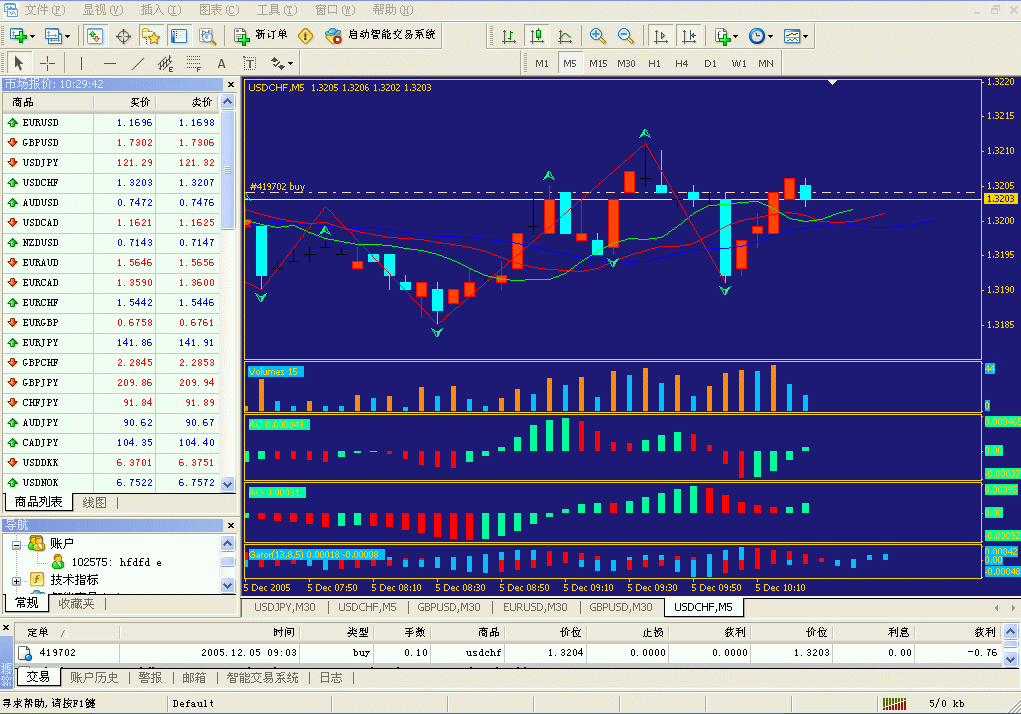The height and width of the screenshot is (714, 1021).
Task: Switch to the EURUSD,M30 chart tab
Action: click(535, 607)
